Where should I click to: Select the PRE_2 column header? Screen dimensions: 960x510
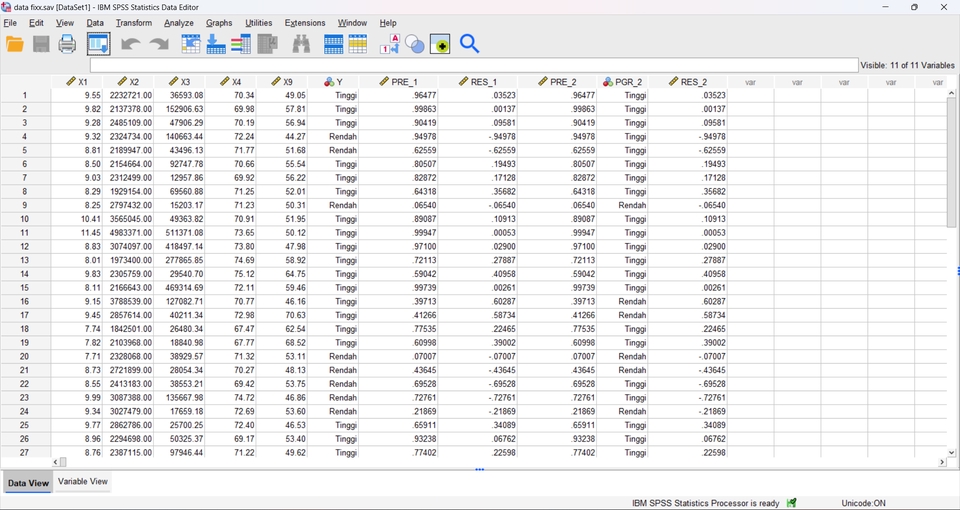[557, 81]
